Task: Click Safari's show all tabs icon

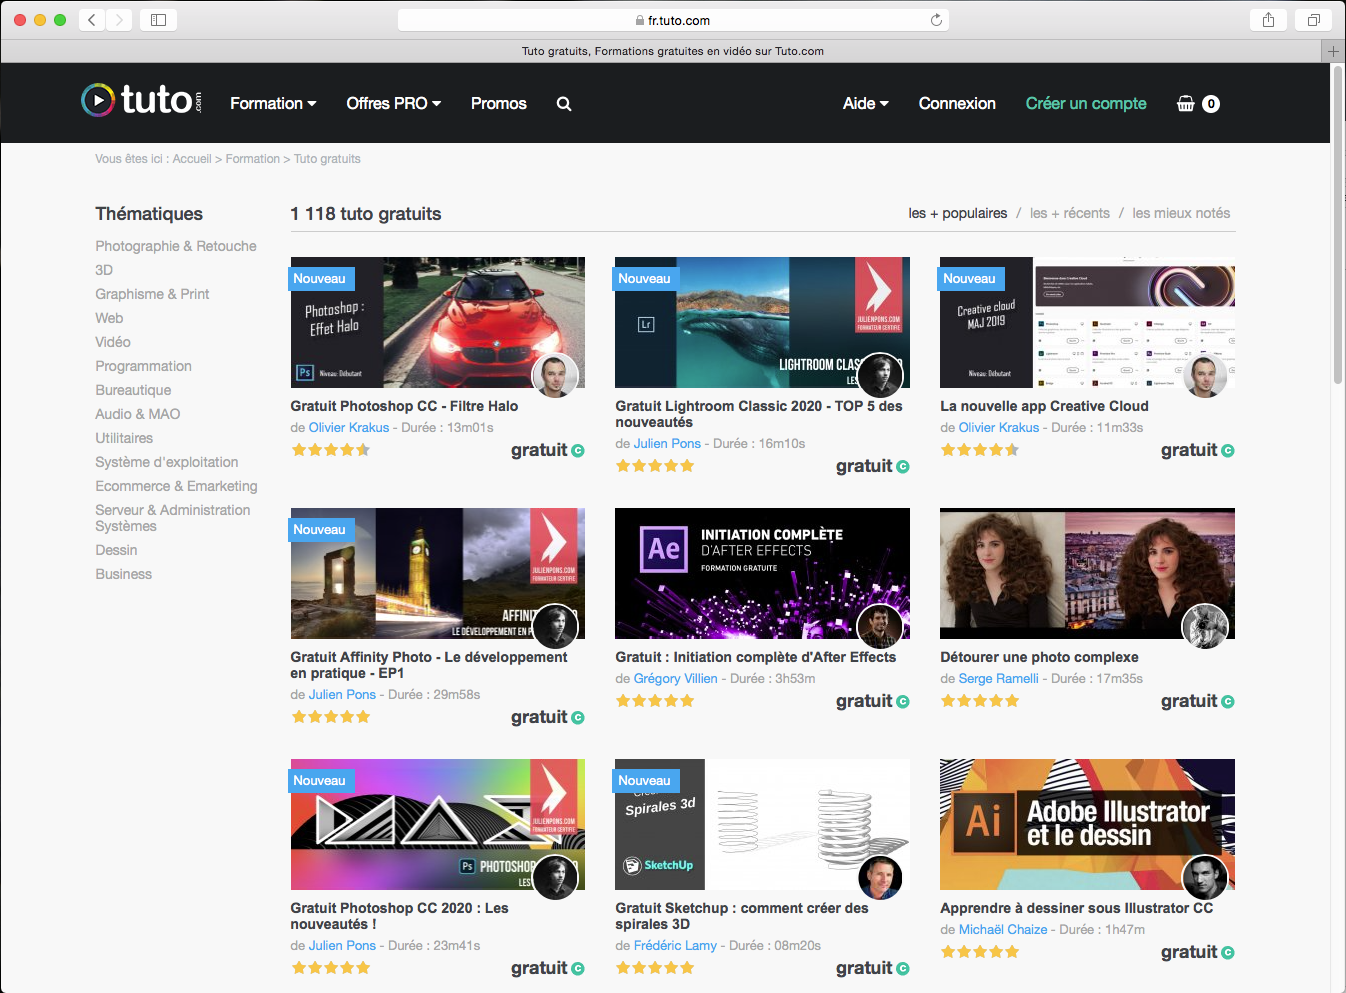Action: pyautogui.click(x=1314, y=20)
